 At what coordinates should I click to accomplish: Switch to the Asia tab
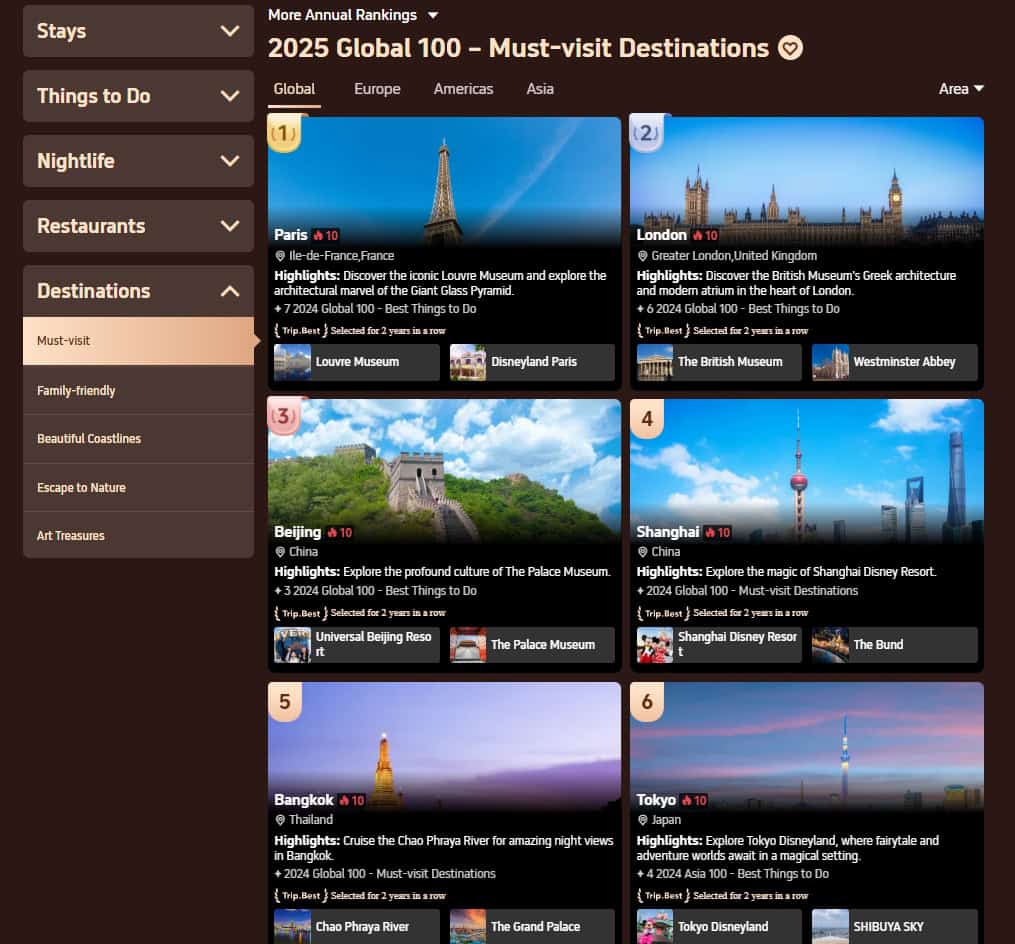coord(540,89)
